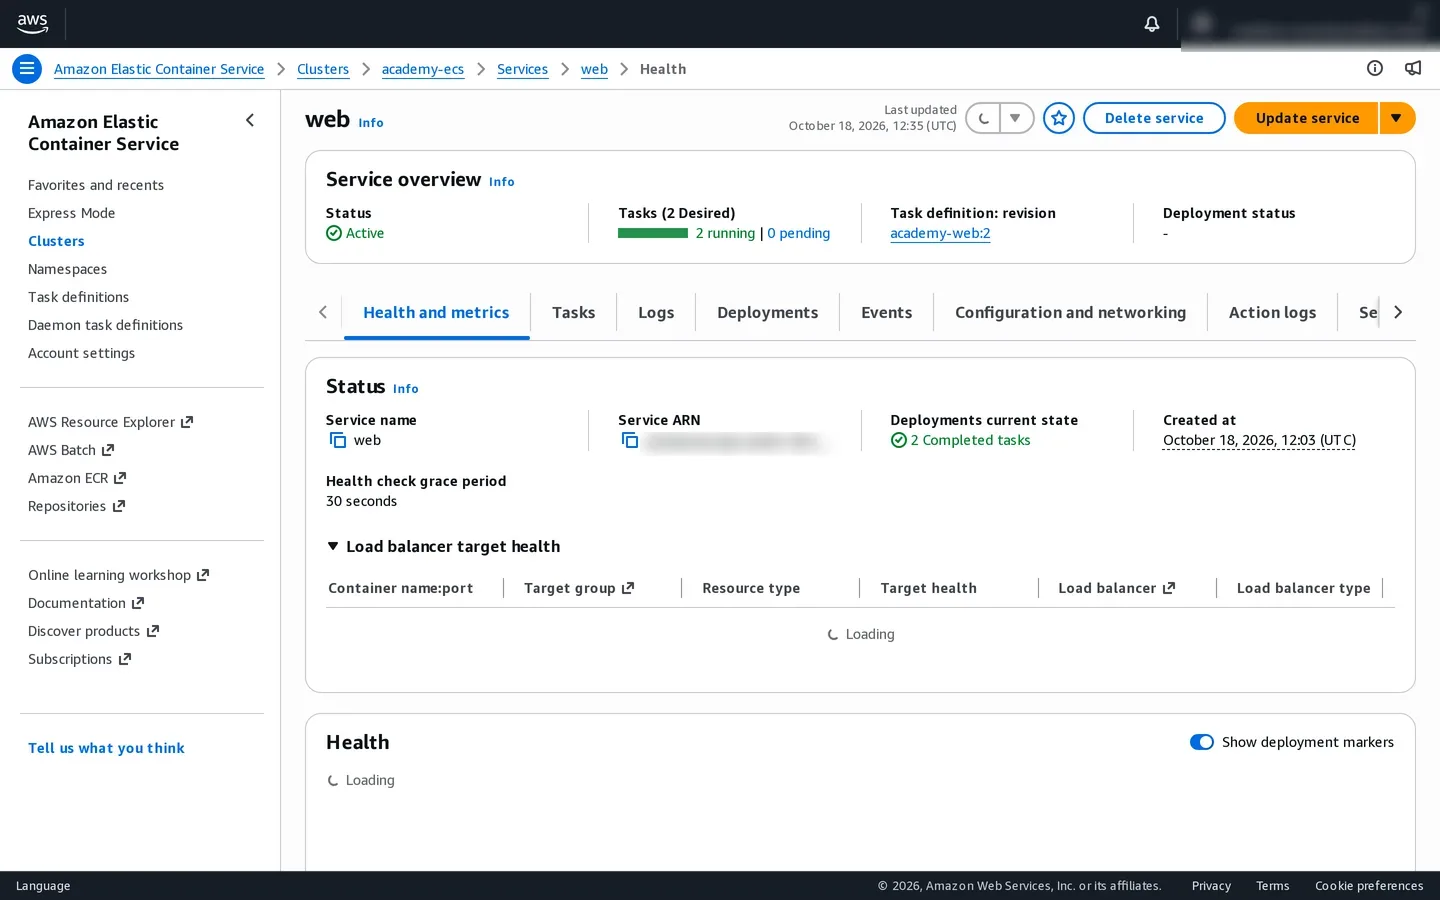Collapse Load balancer target health section
Image resolution: width=1440 pixels, height=900 pixels.
(x=333, y=546)
